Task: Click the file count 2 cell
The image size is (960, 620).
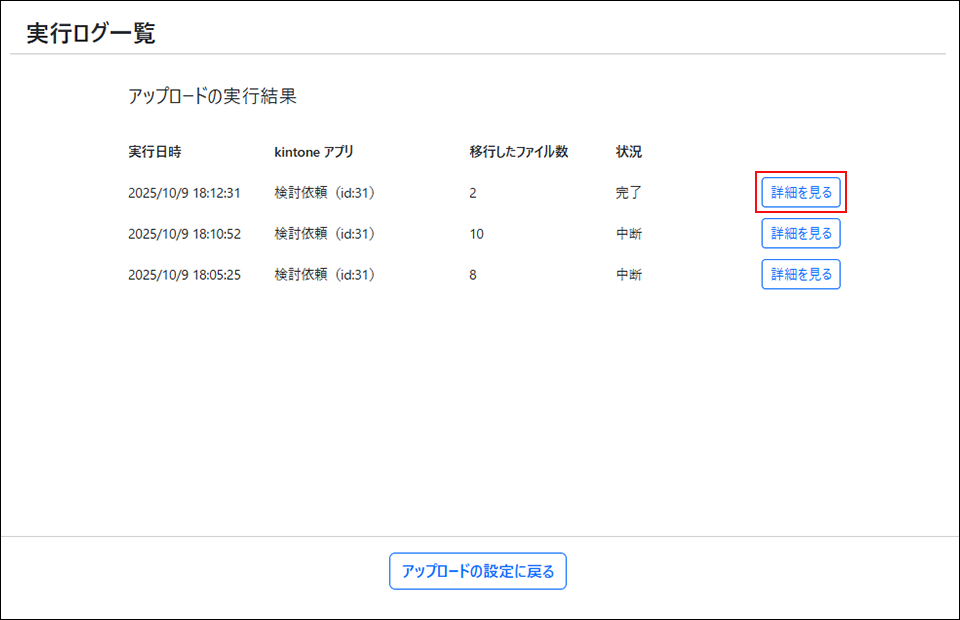Action: [473, 193]
